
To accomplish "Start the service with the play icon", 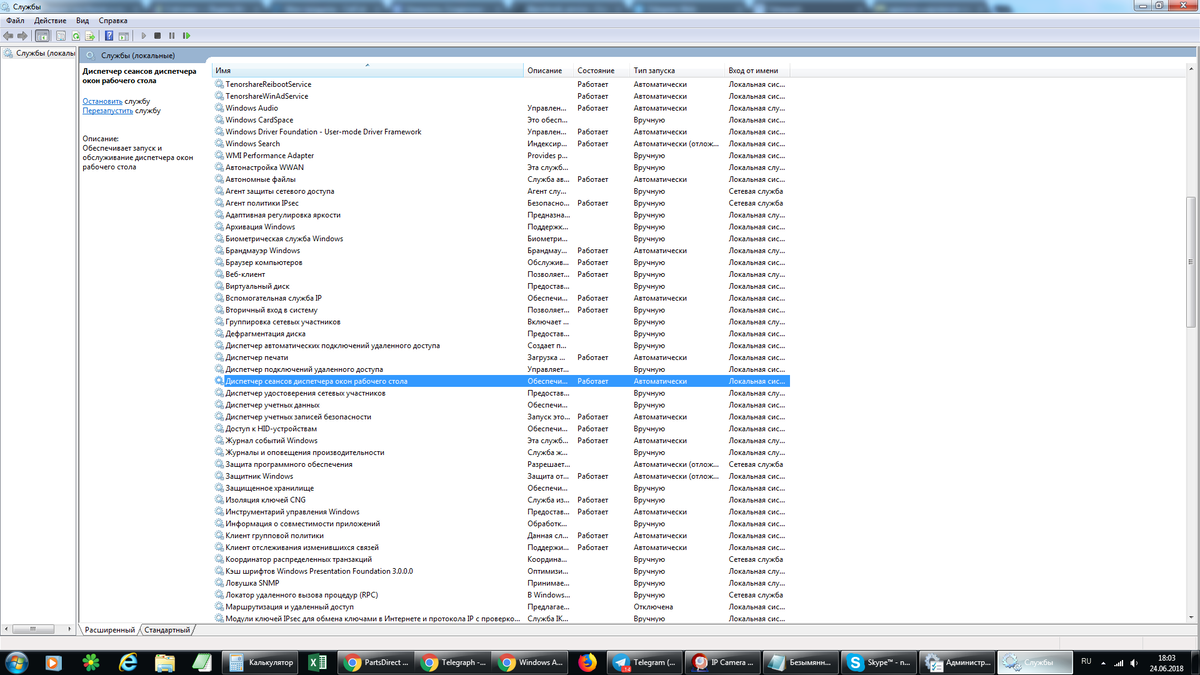I will (x=144, y=36).
